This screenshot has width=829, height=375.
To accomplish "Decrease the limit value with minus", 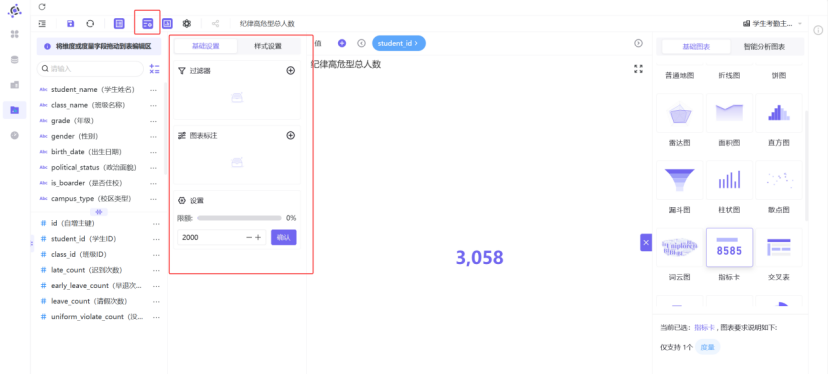I will (x=249, y=237).
